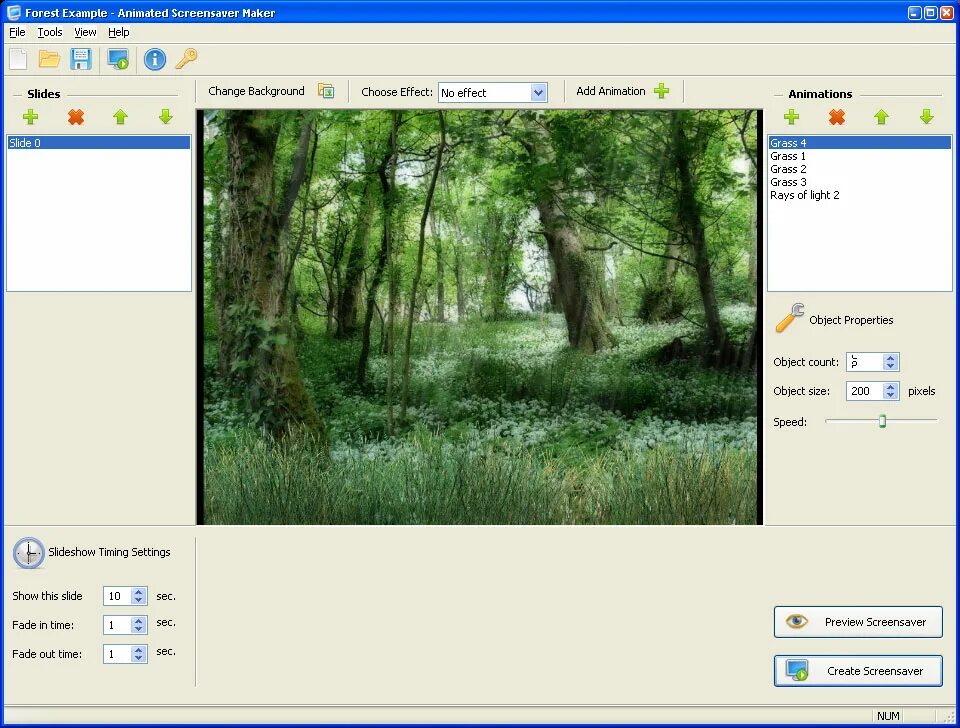This screenshot has height=728, width=960.
Task: Open the Choose Effect dropdown
Action: point(539,92)
